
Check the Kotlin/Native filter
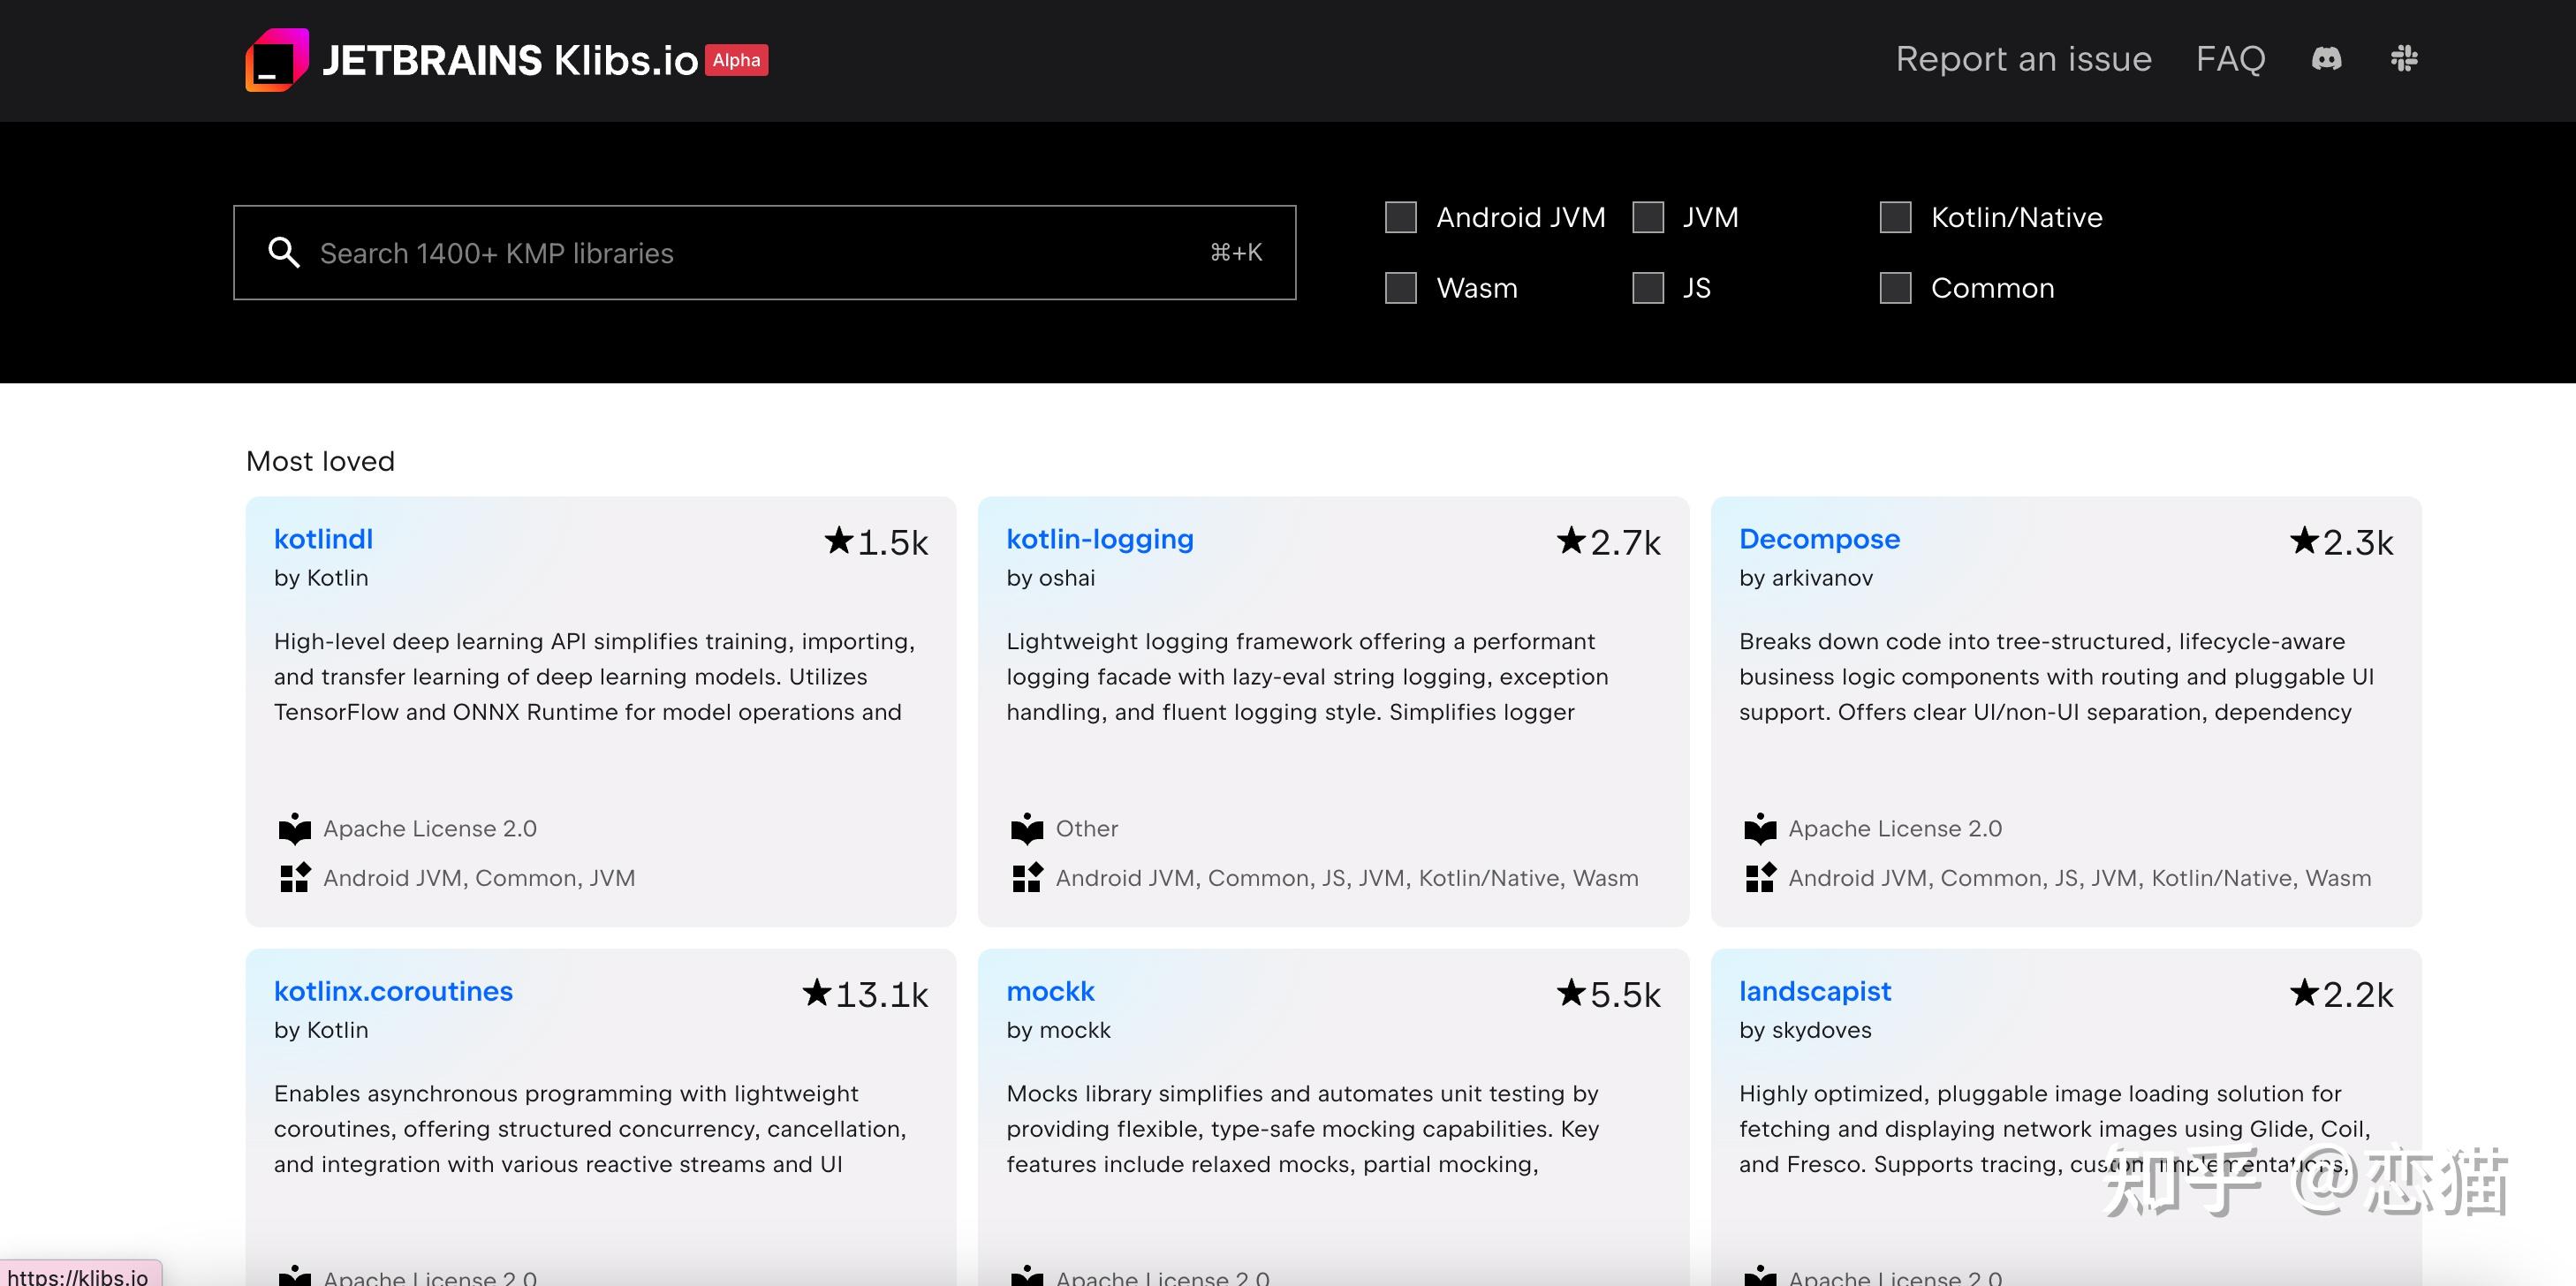[1895, 217]
